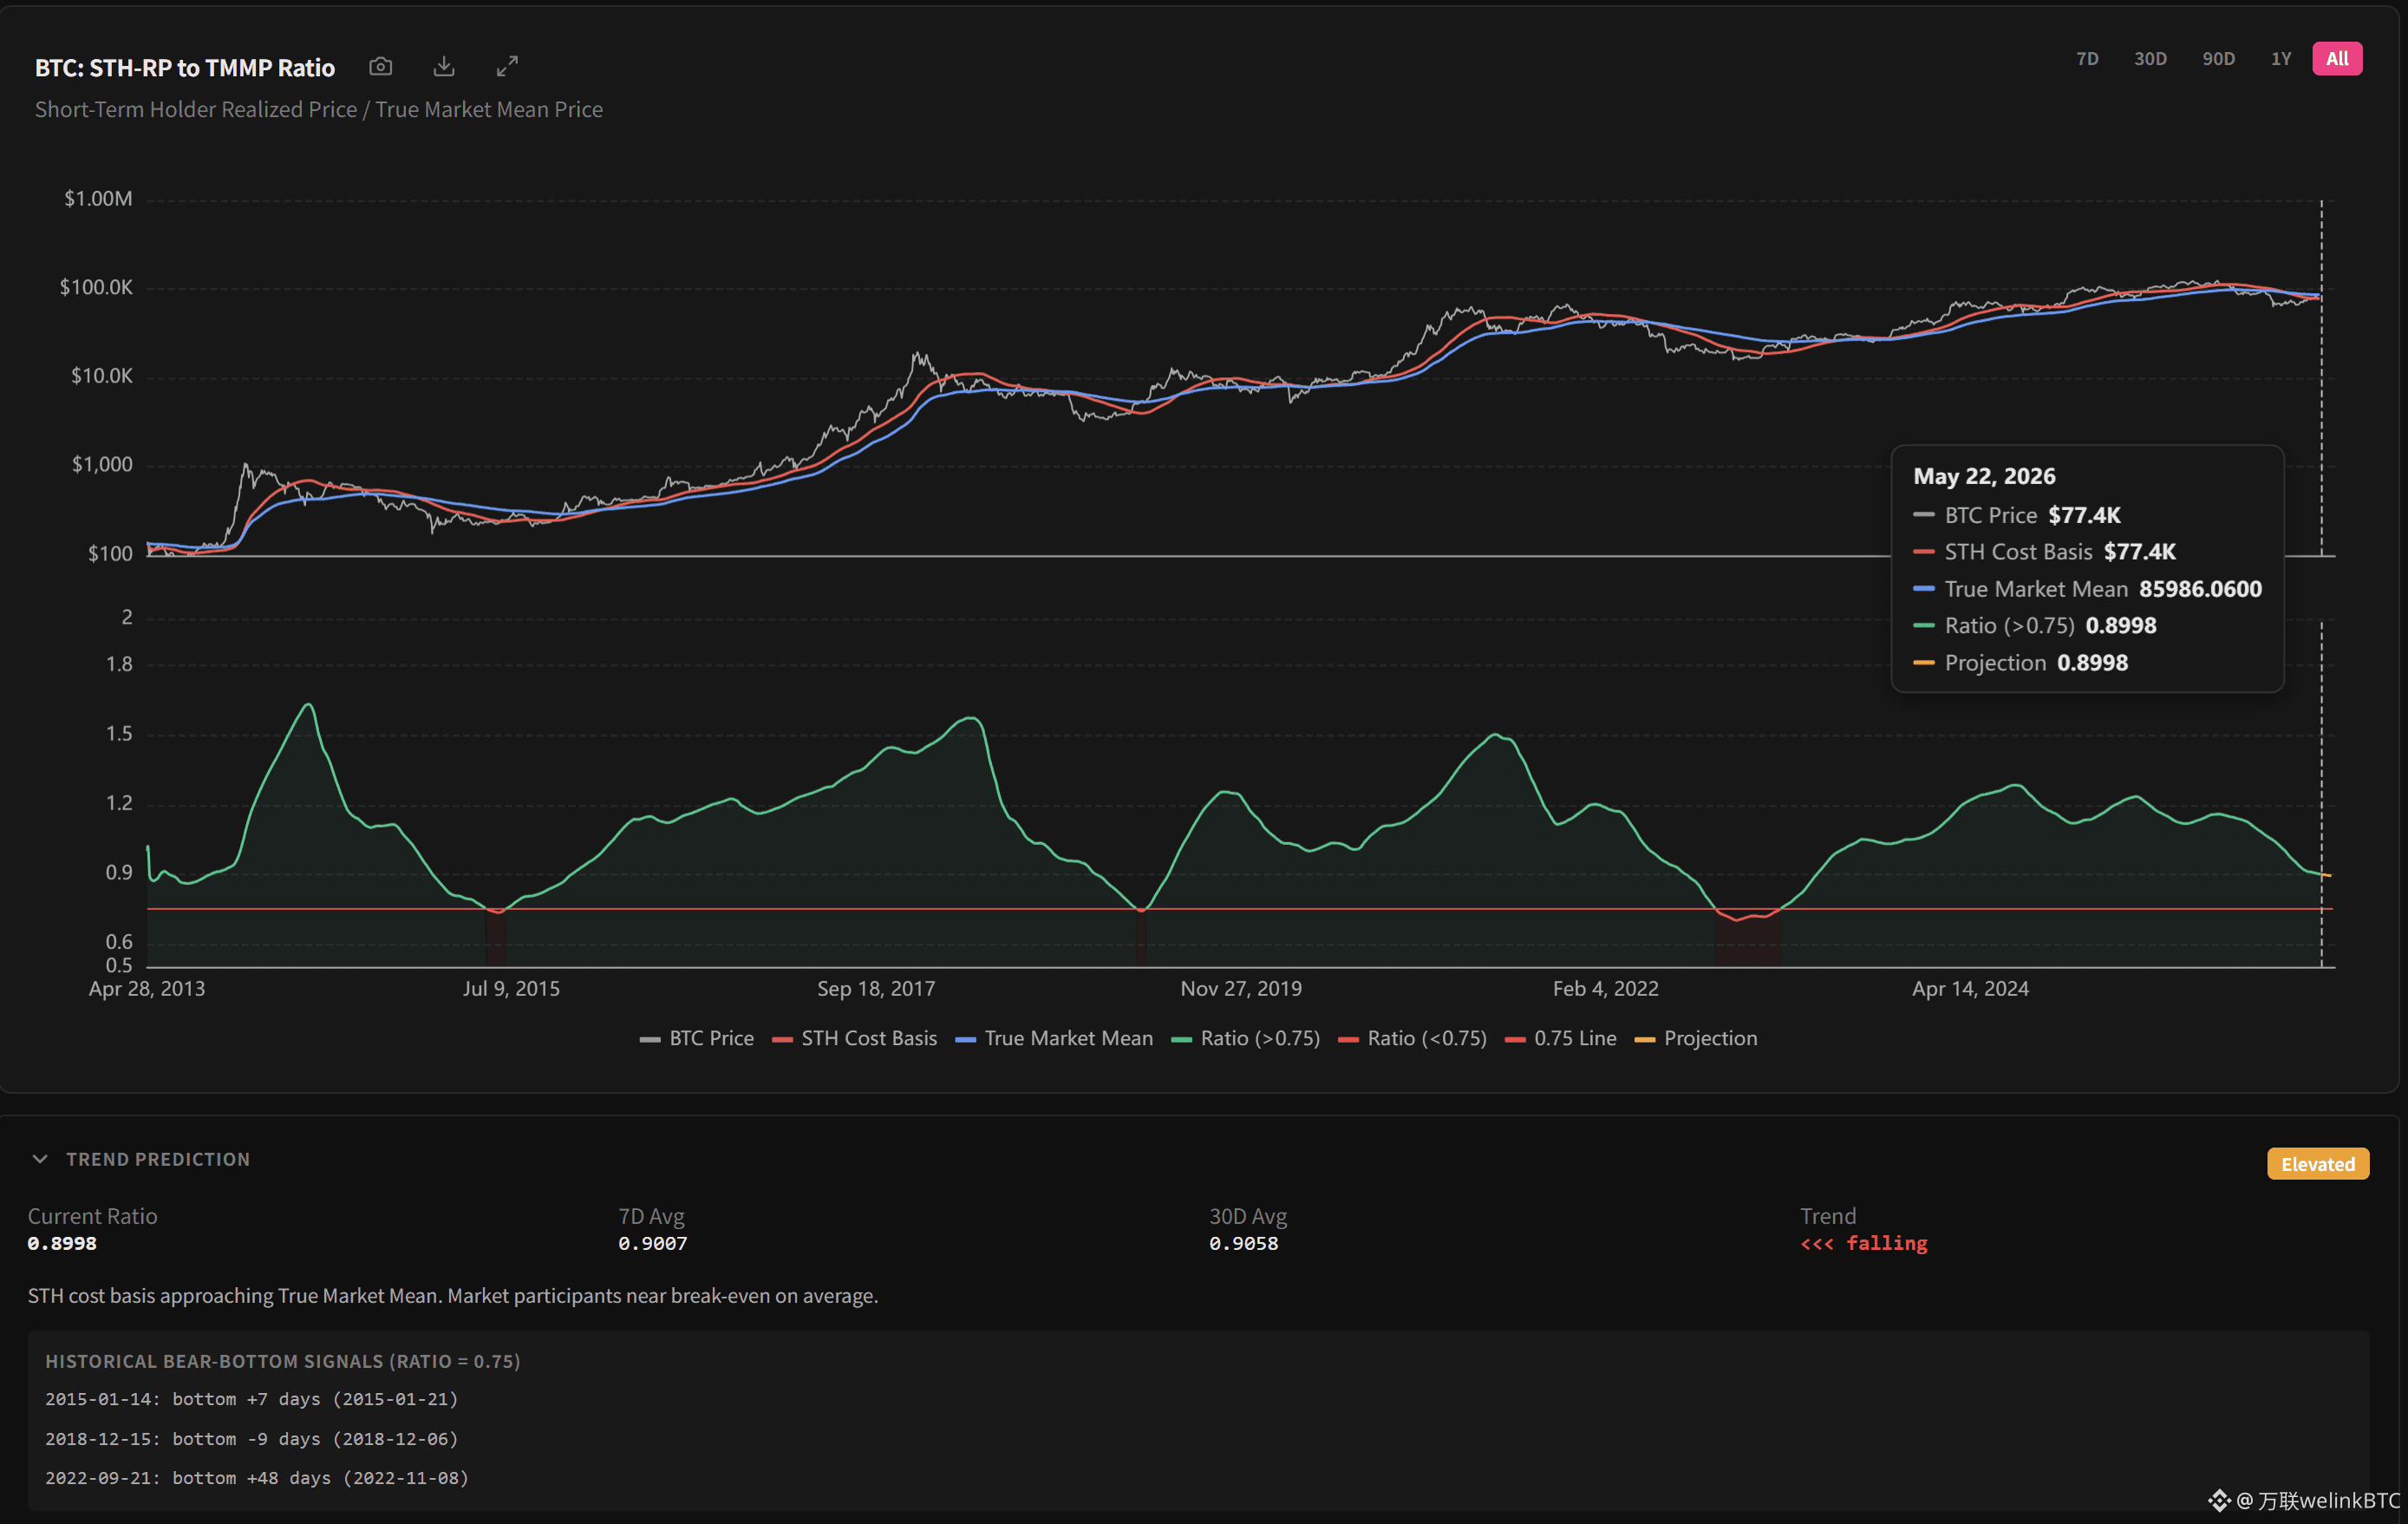Click the y-axis label '$100.0K'
The height and width of the screenshot is (1524, 2408).
pos(96,288)
